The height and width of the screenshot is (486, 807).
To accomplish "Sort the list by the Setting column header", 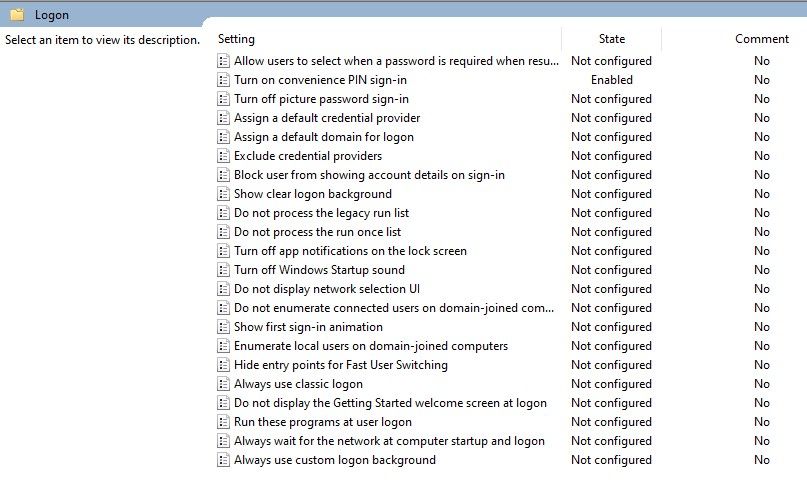I will coord(236,39).
